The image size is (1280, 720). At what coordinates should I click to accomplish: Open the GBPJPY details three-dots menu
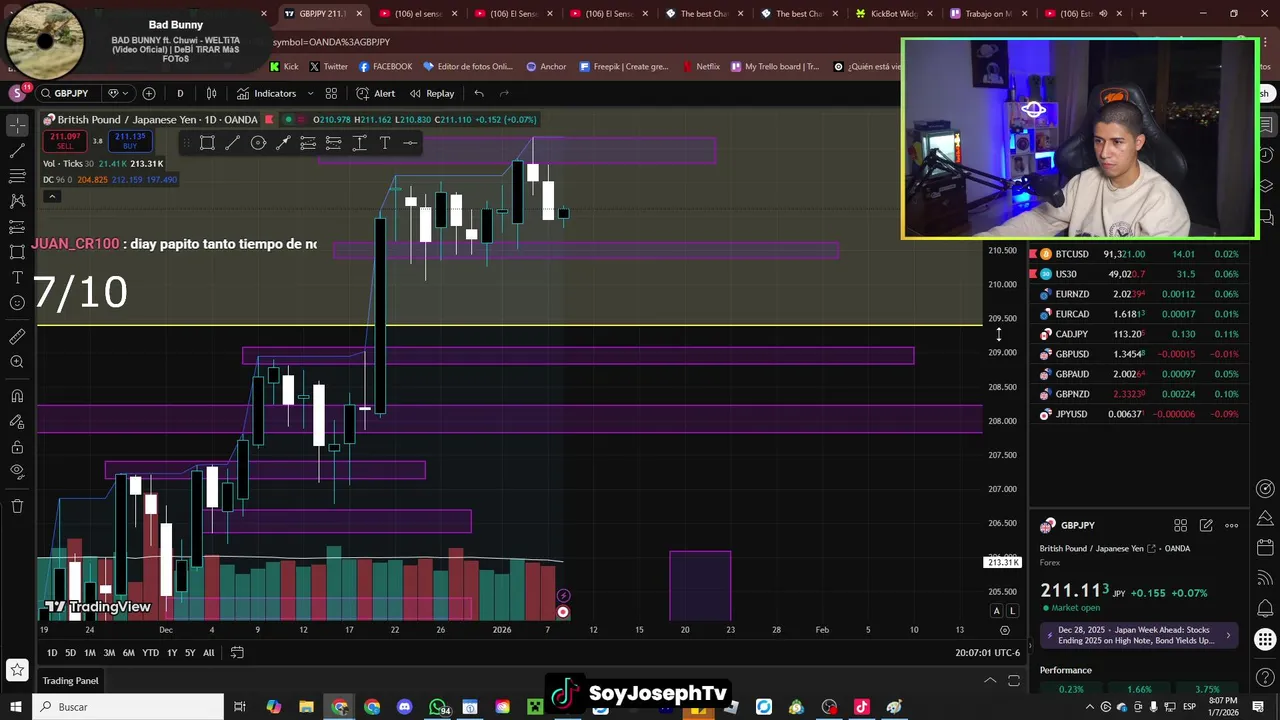1232,525
